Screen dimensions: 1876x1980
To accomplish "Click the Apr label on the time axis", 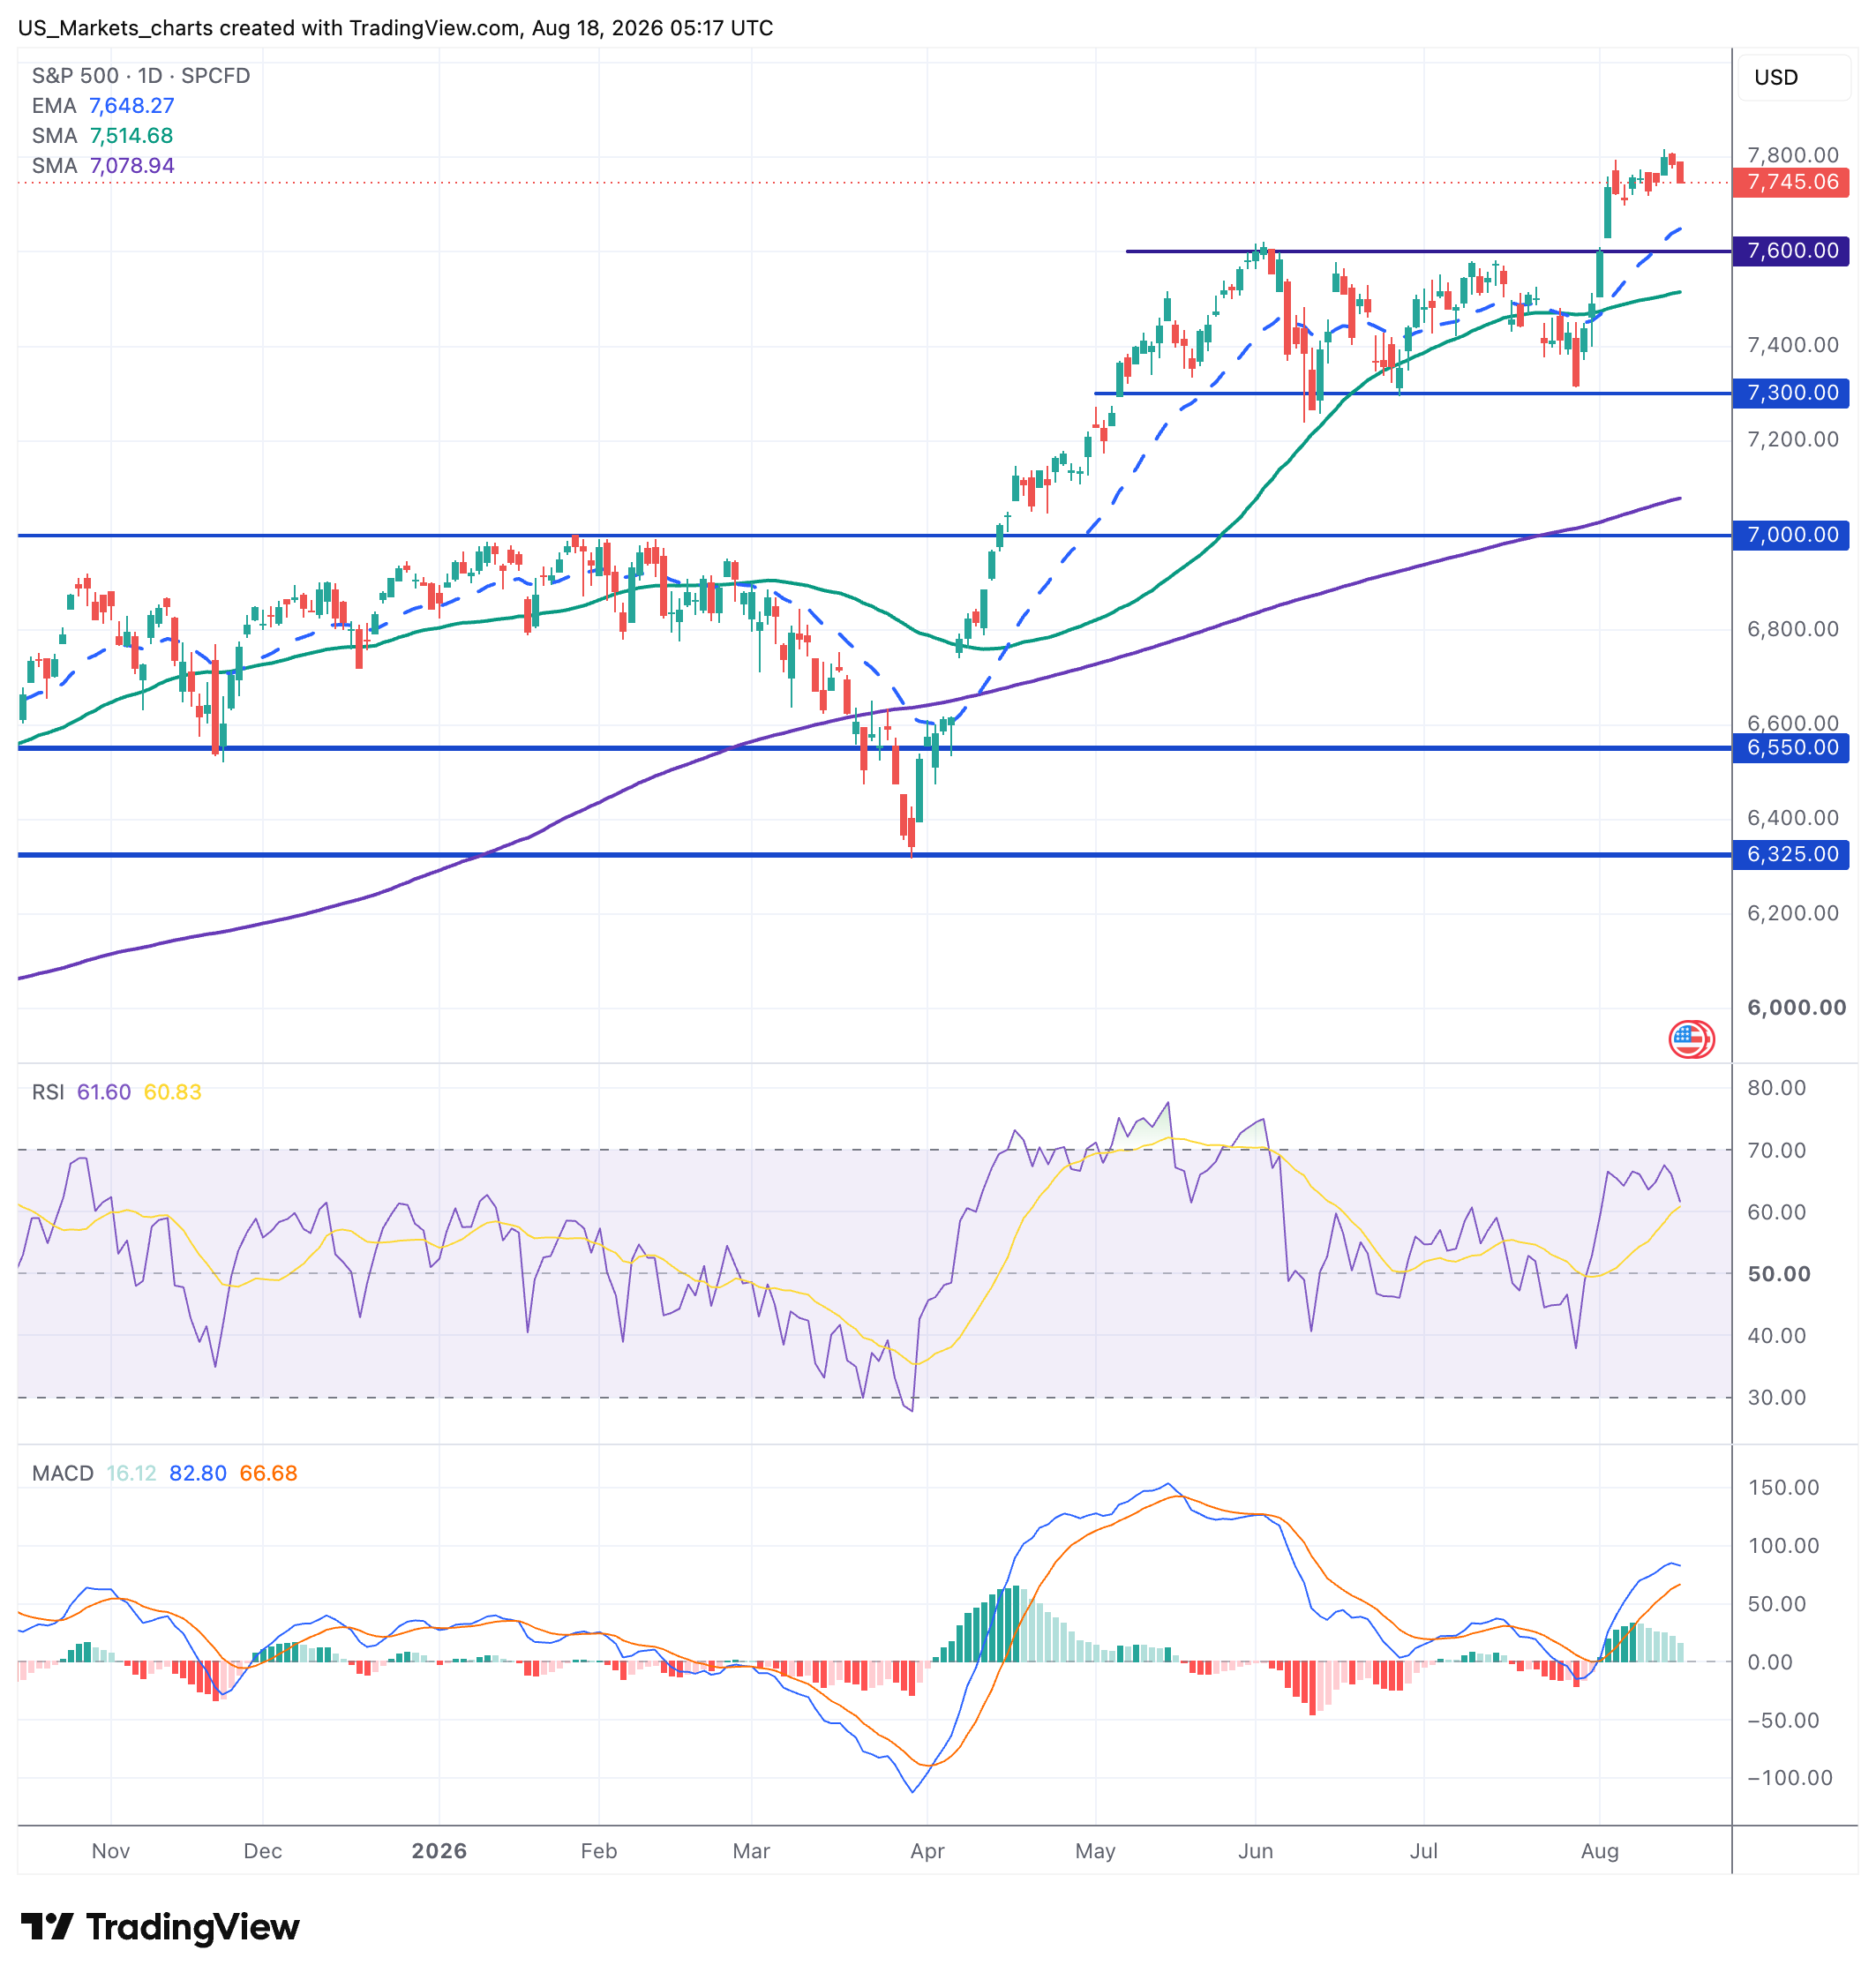I will point(927,1851).
